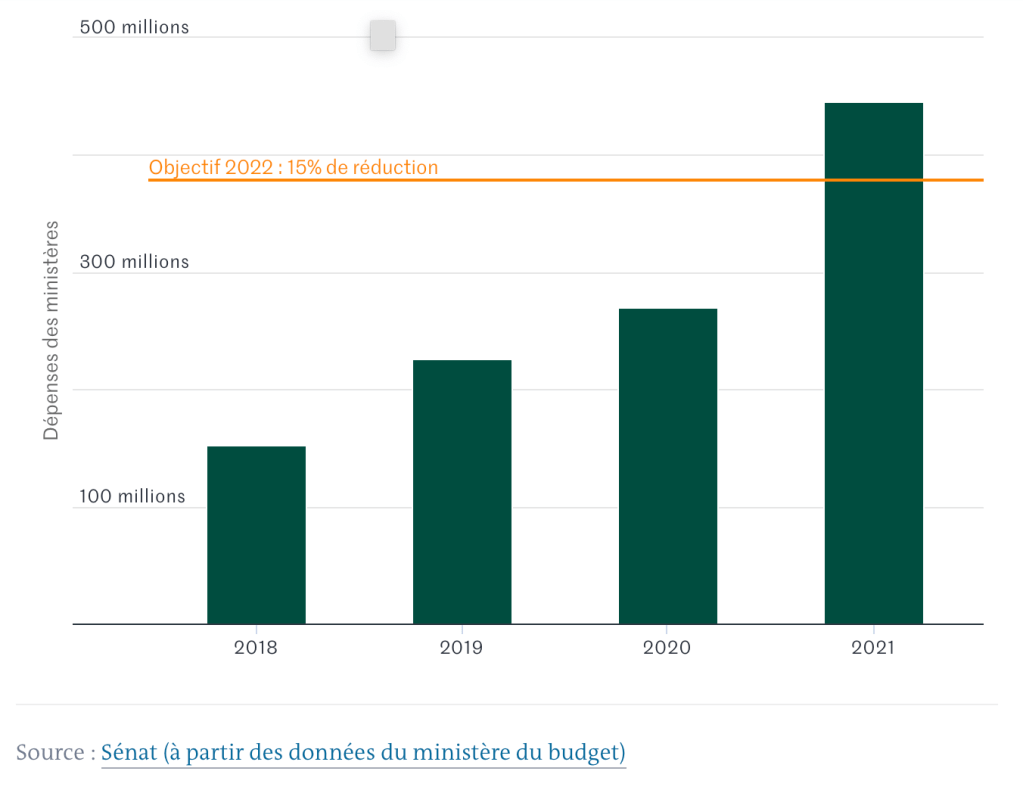
Task: Select the 300 millions axis label
Action: pos(134,262)
